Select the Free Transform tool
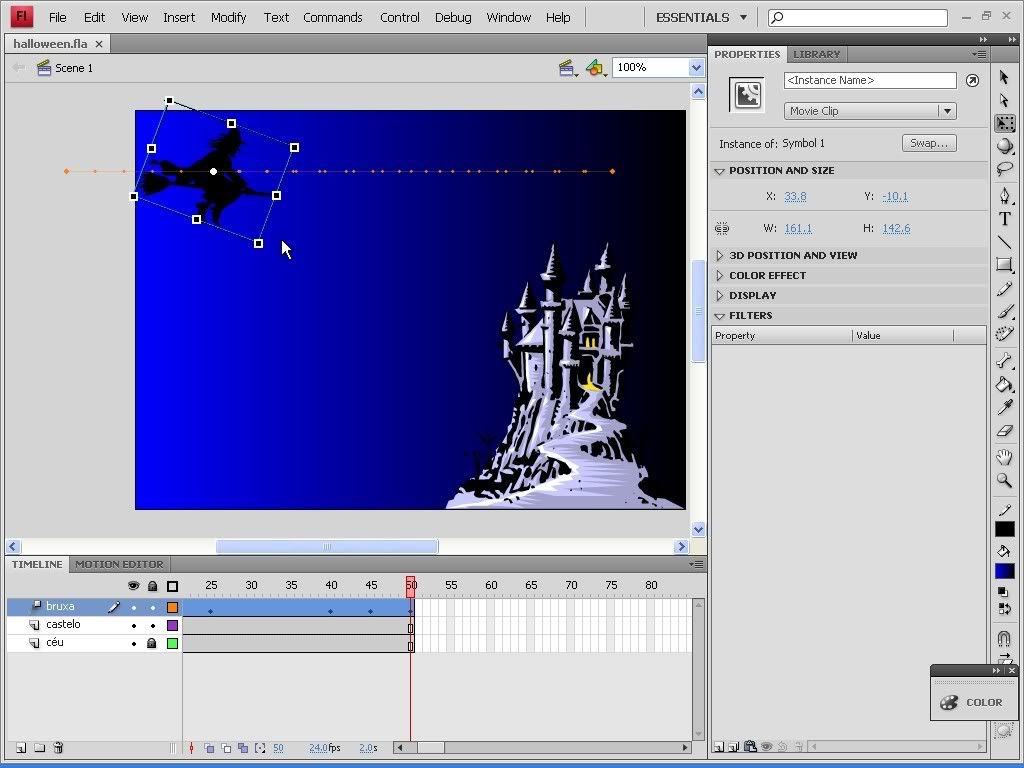The width and height of the screenshot is (1024, 768). [1004, 124]
